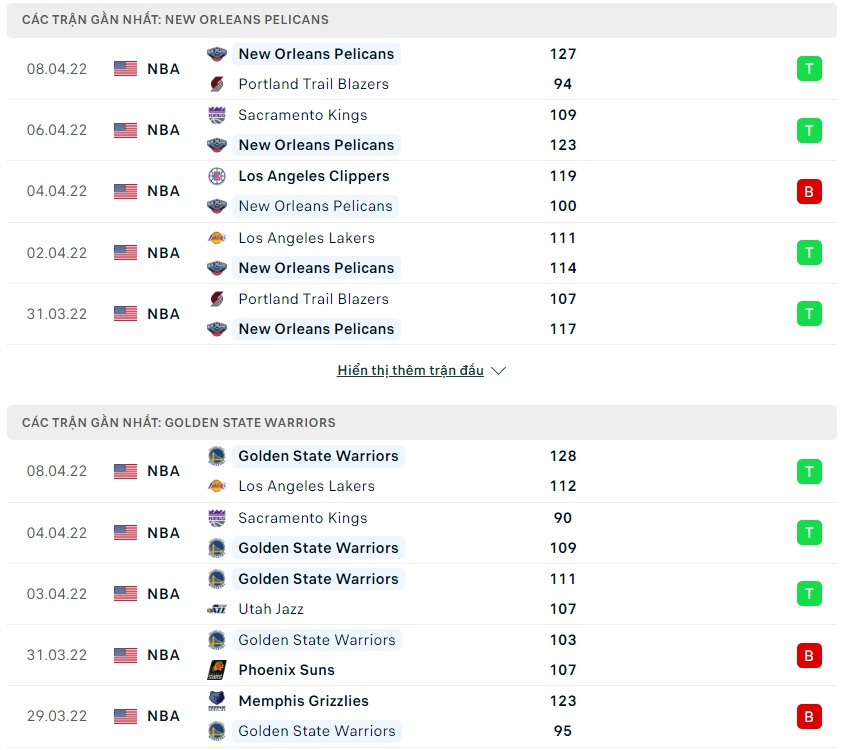Viewport: 851px width, 750px height.
Task: Click the Sacramento Kings logo on 06.04.22
Action: pyautogui.click(x=217, y=115)
